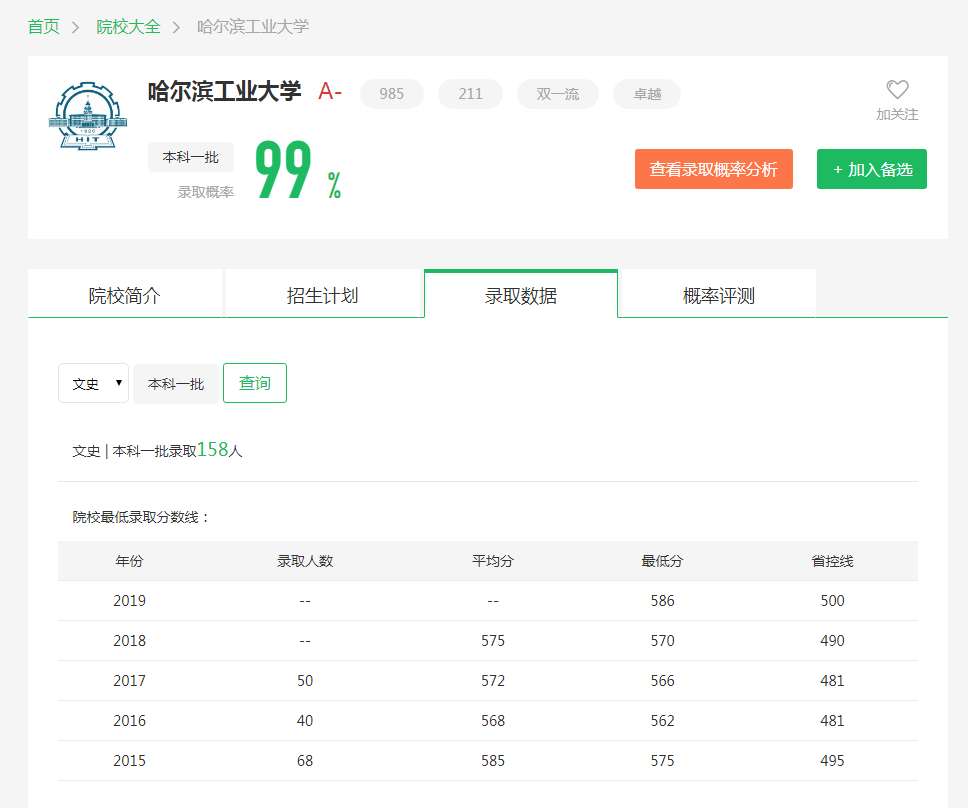Click 50 admitted count for 2017
Screen dimensions: 968x808
click(x=305, y=681)
